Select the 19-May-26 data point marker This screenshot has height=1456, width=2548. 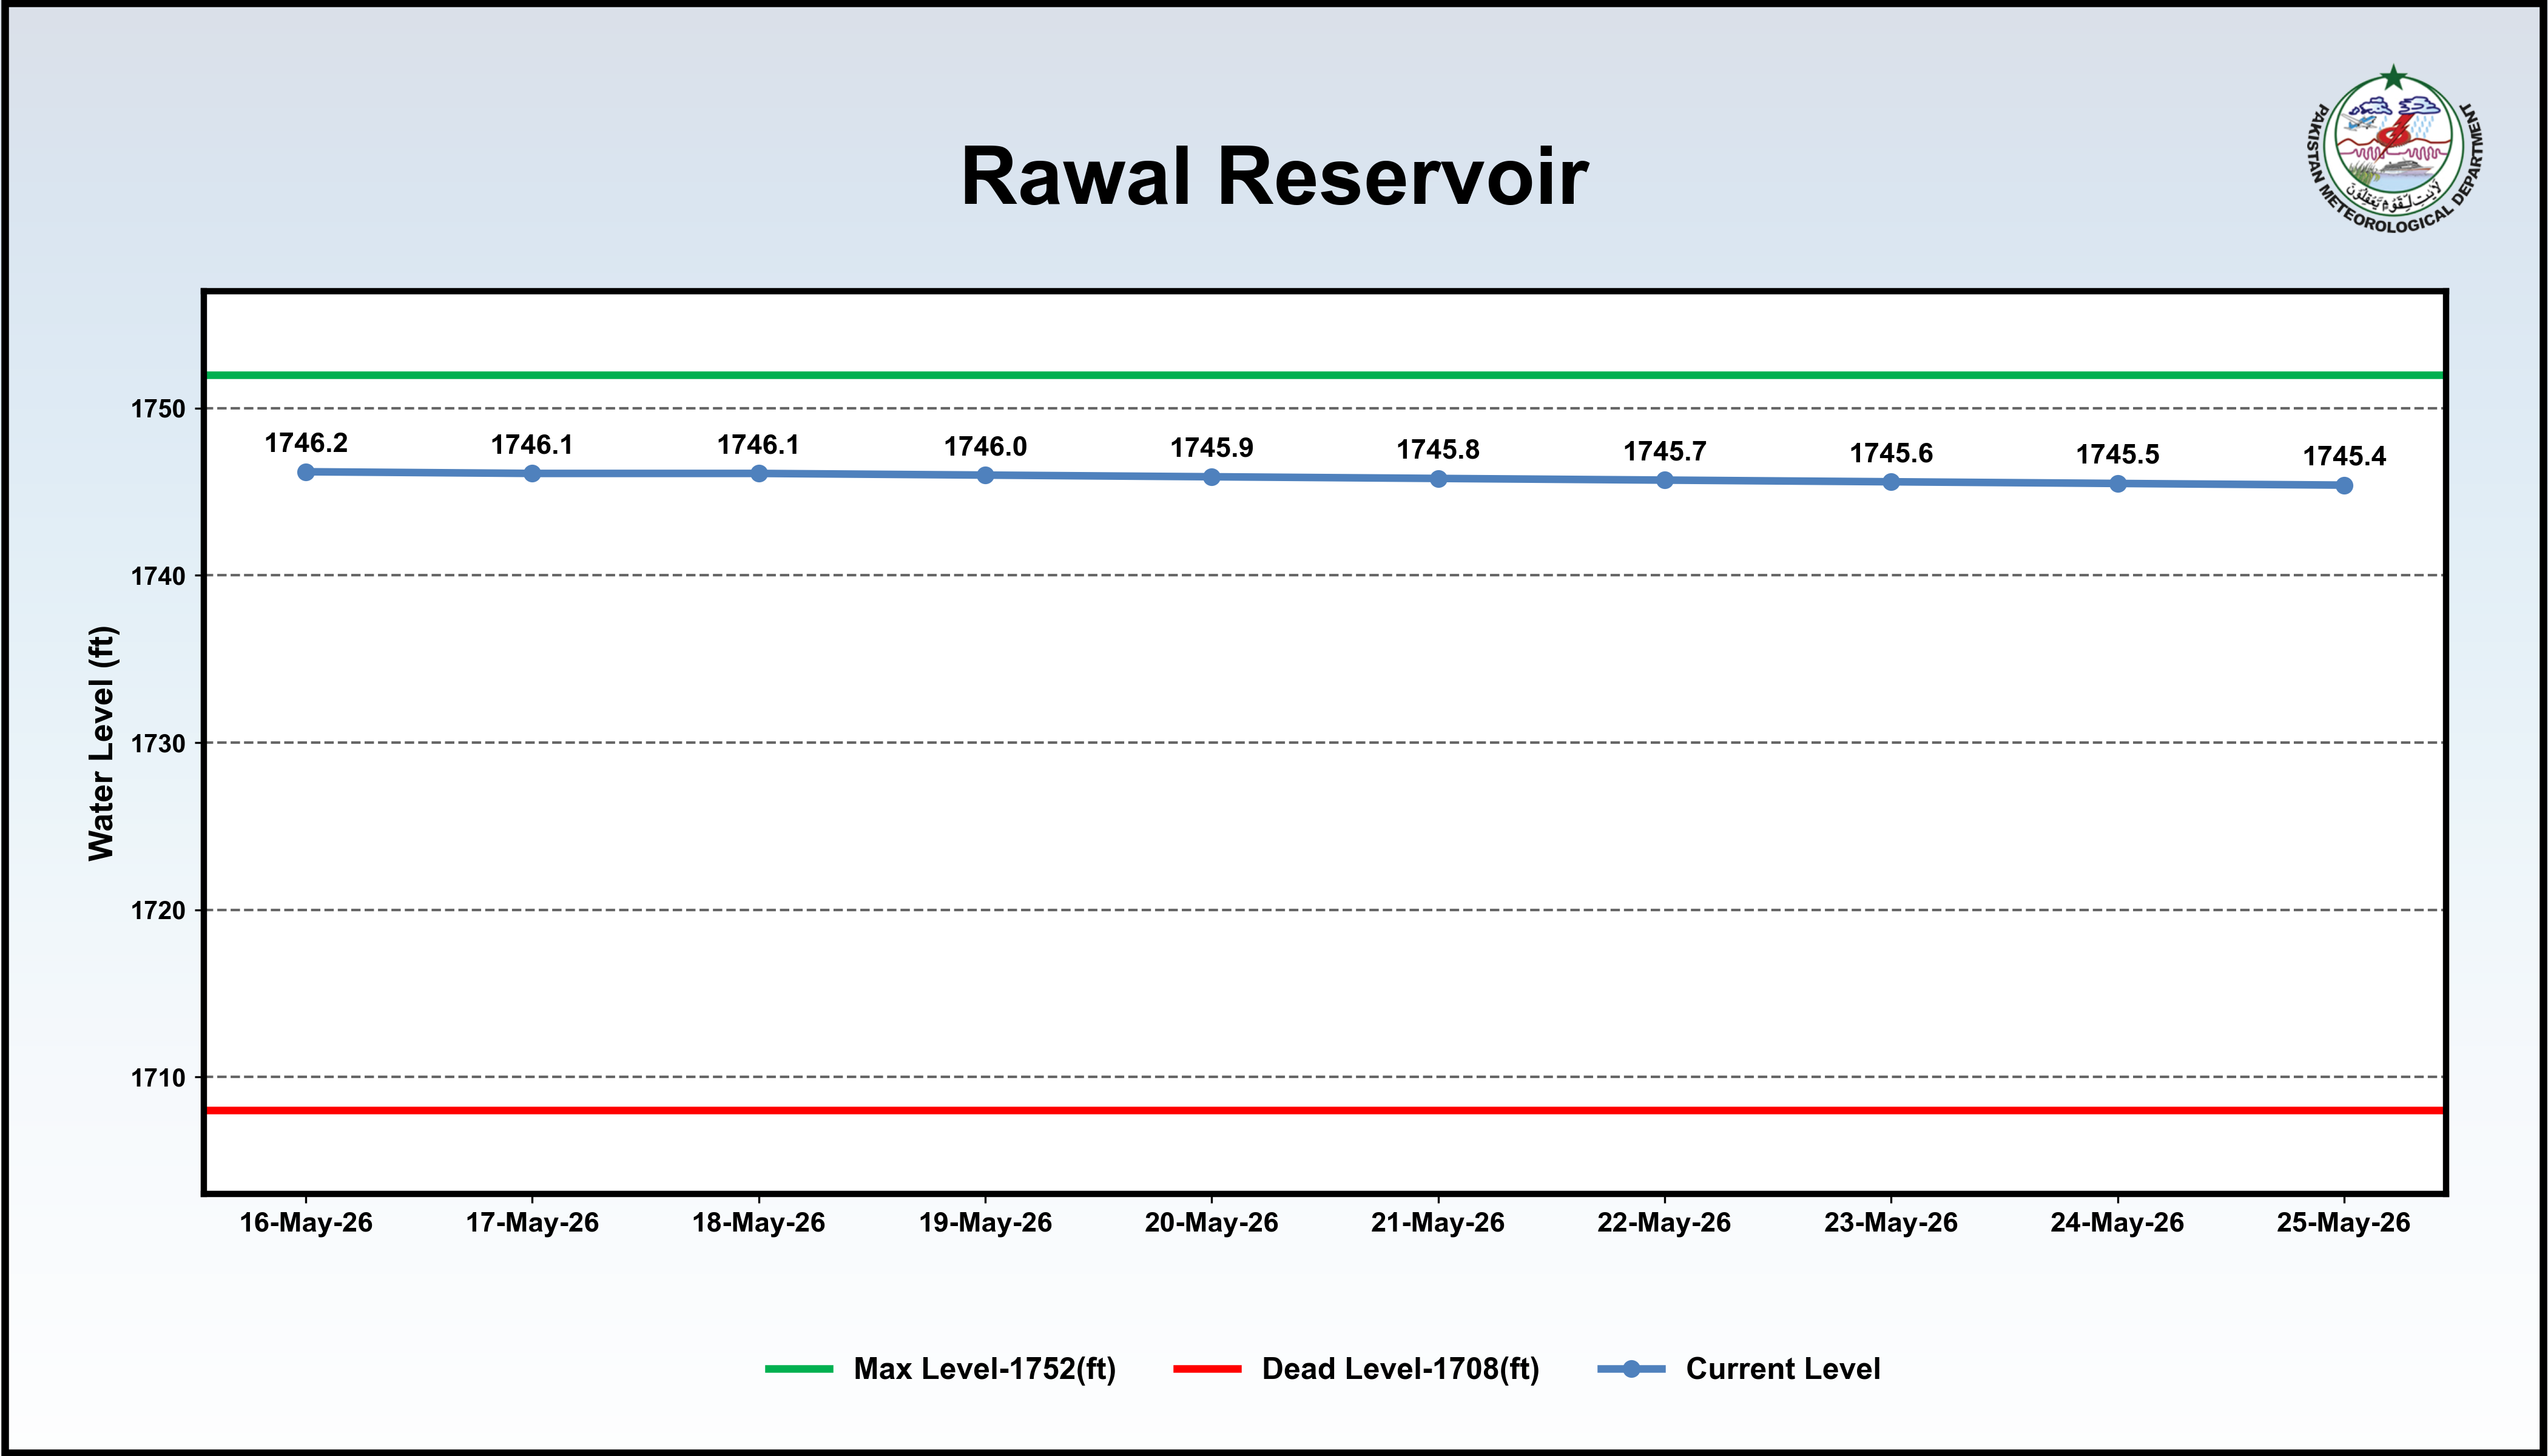(985, 475)
